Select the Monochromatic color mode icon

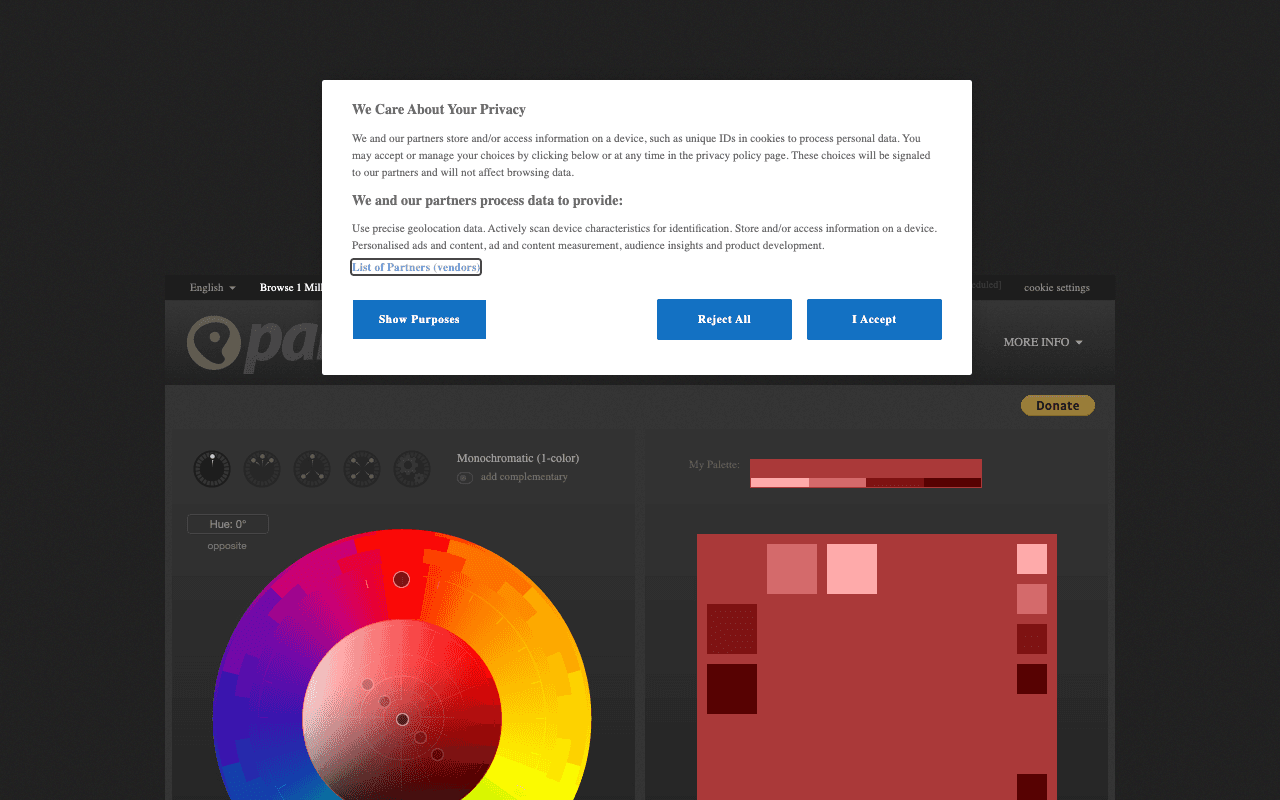tap(212, 469)
